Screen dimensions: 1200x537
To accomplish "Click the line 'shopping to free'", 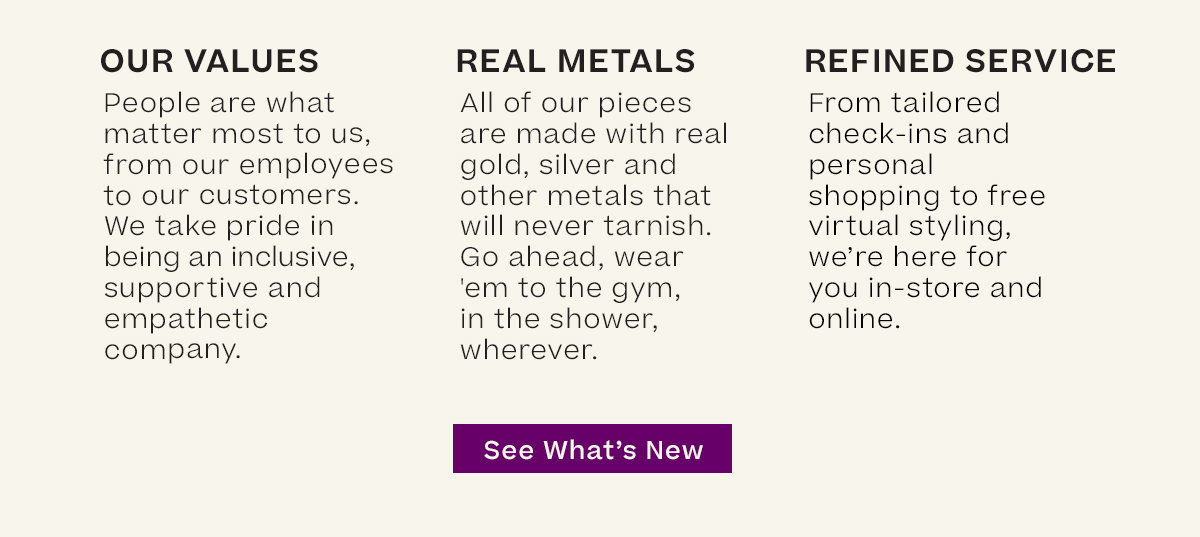I will (x=927, y=195).
